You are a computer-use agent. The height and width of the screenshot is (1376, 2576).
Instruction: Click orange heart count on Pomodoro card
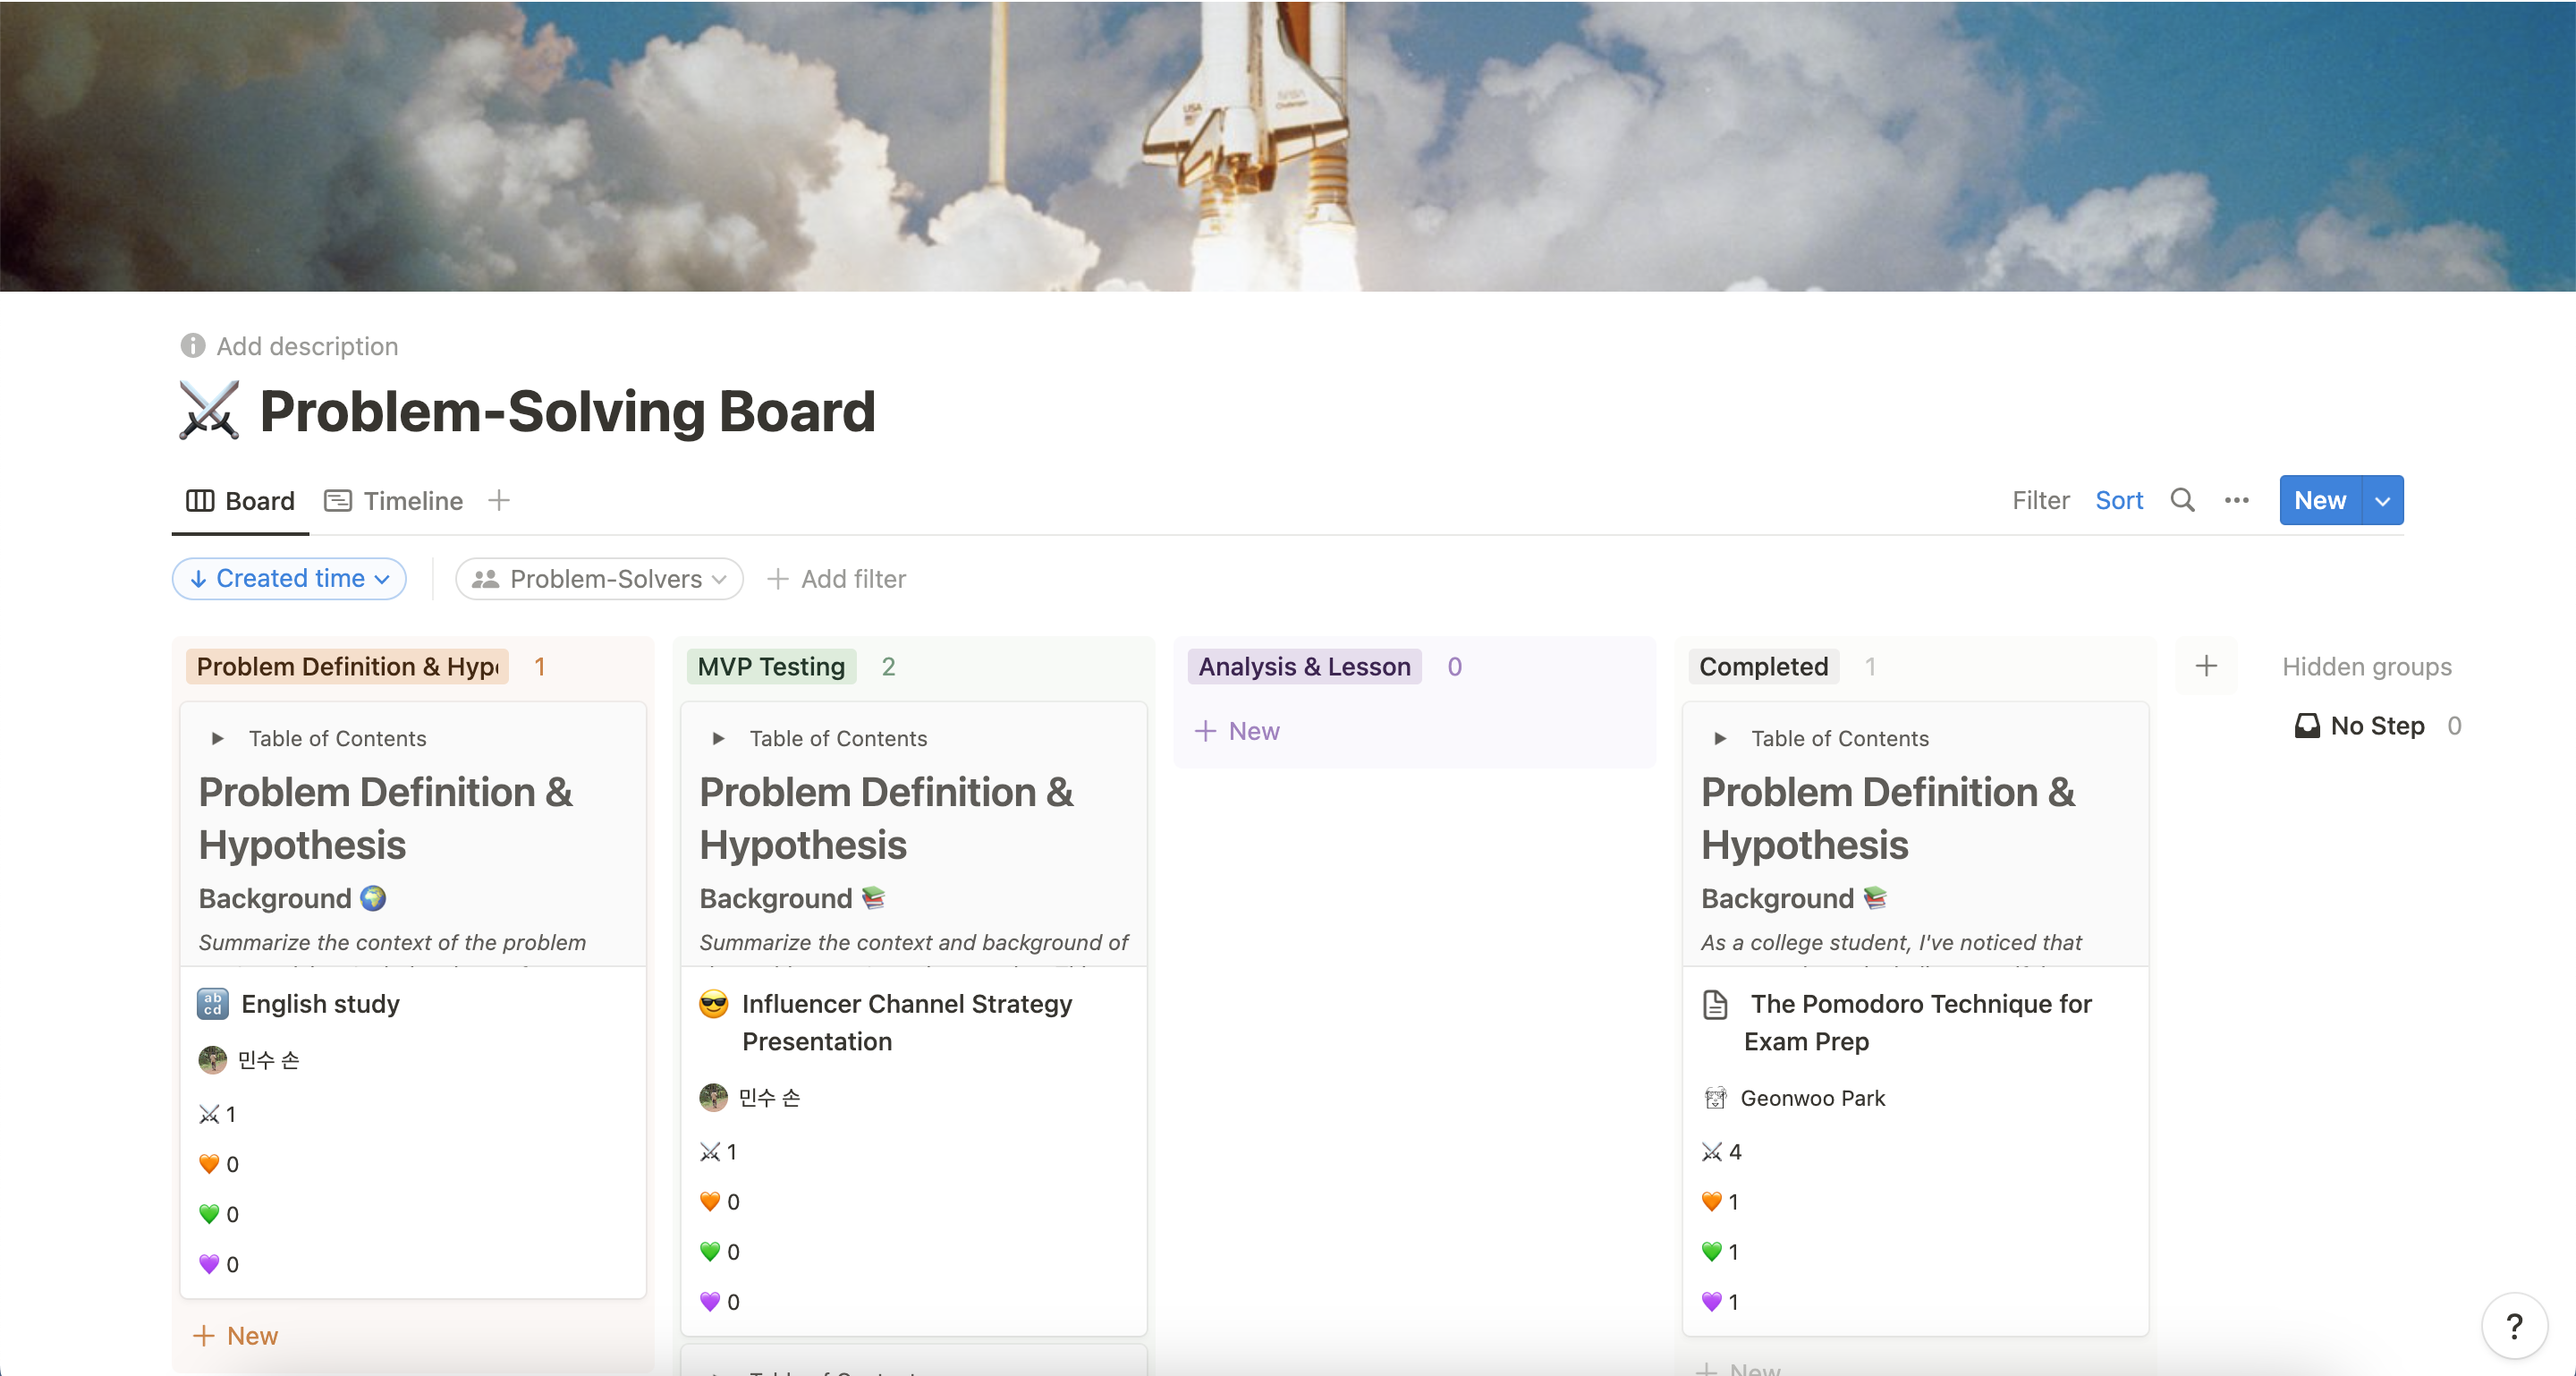tap(1721, 1202)
